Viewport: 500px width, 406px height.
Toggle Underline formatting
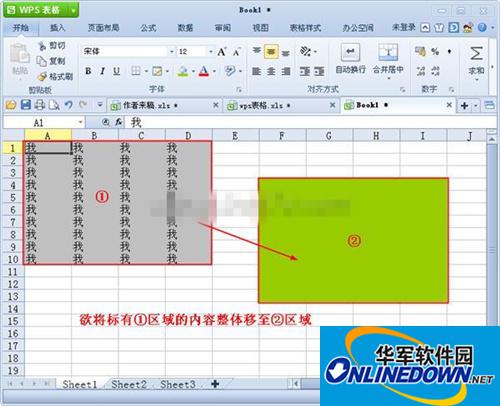tap(116, 71)
